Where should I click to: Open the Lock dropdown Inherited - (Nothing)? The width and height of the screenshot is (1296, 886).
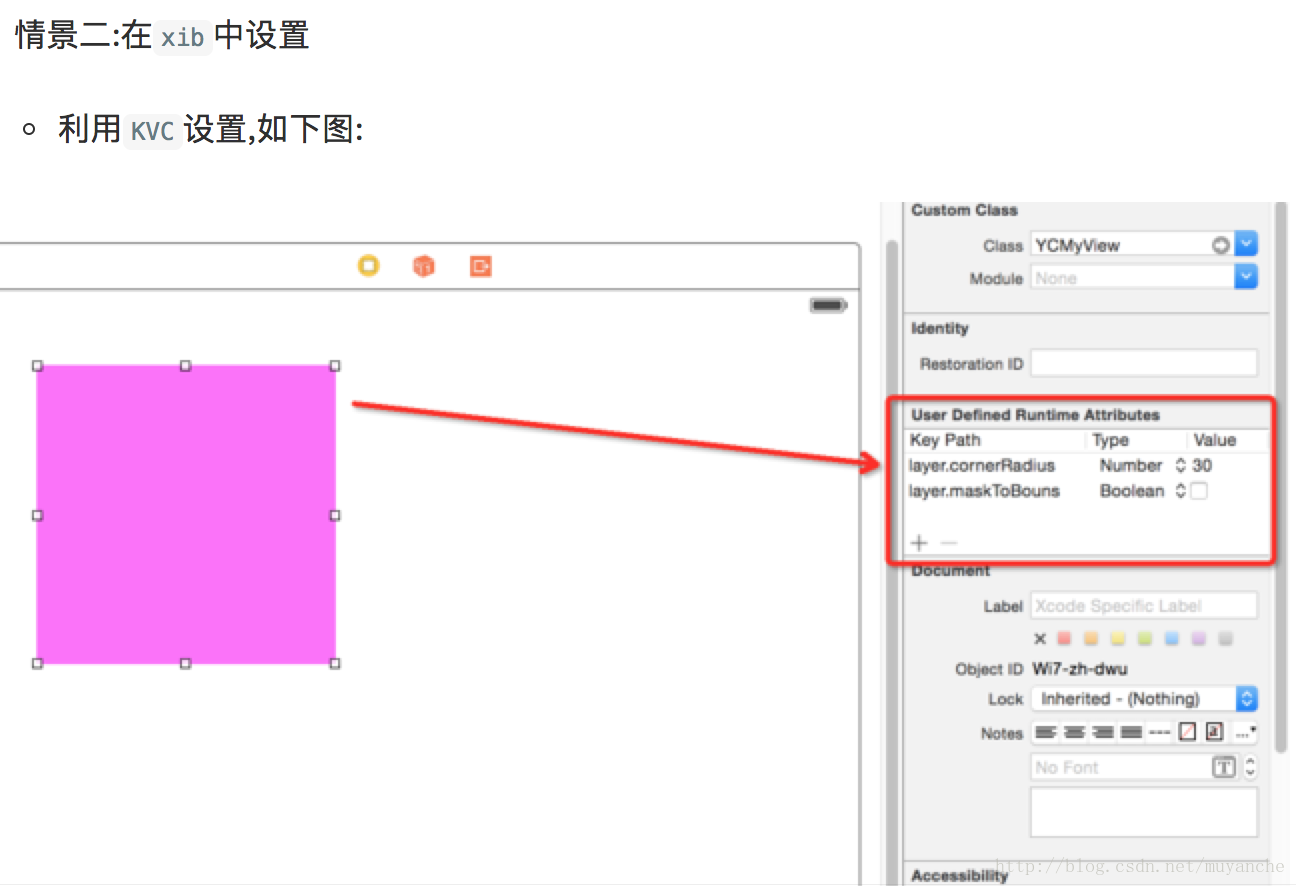click(1144, 699)
